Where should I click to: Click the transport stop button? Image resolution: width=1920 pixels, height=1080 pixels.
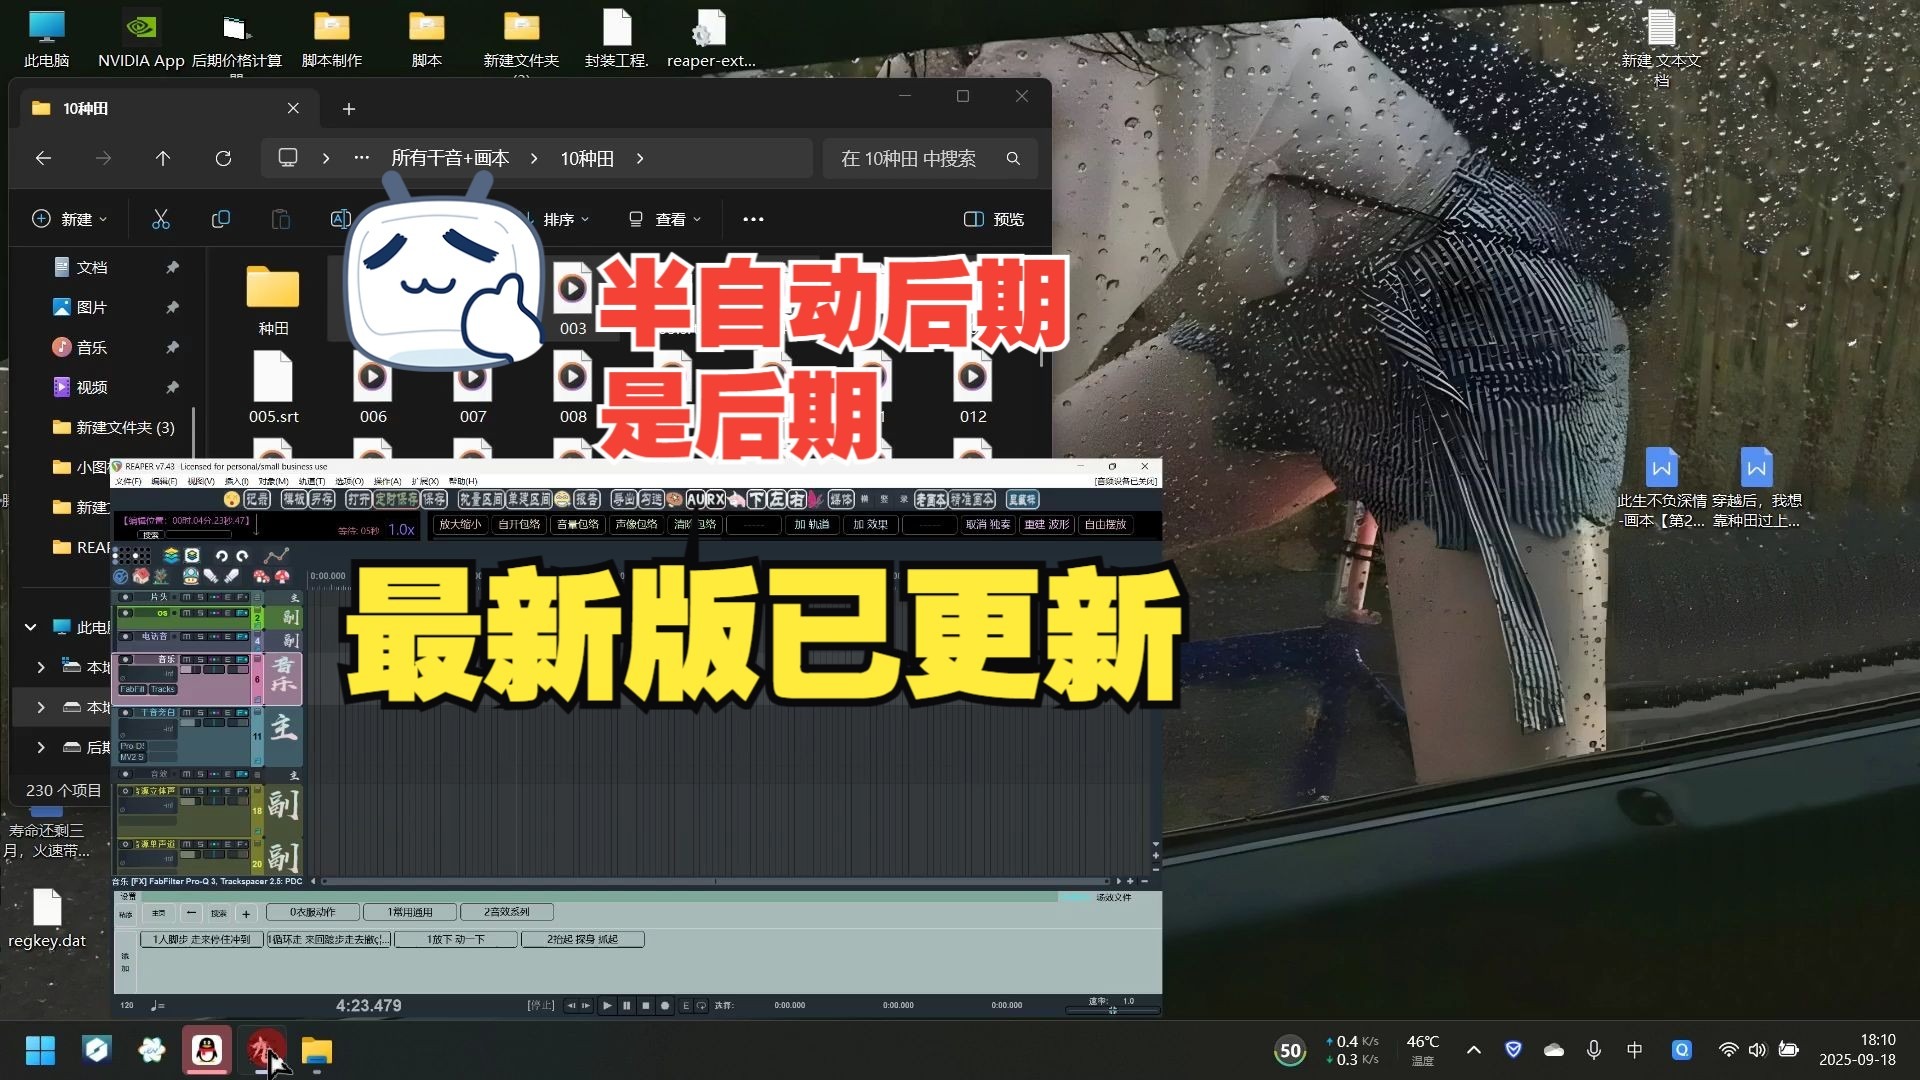click(646, 1006)
